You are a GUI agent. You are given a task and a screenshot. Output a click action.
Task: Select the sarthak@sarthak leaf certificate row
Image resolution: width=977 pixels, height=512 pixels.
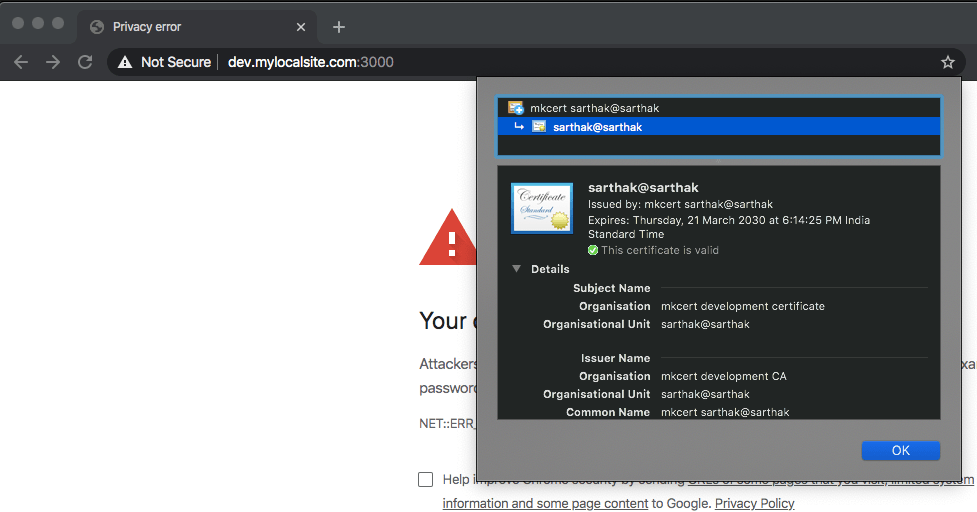(x=718, y=126)
